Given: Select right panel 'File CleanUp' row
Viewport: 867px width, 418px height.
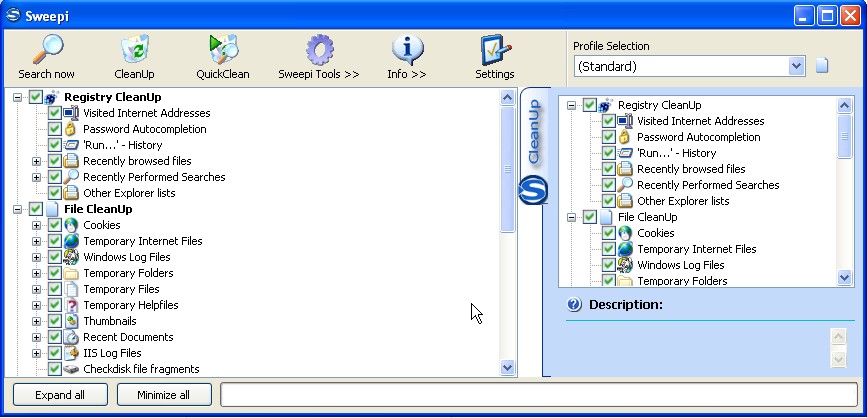Looking at the screenshot, I should click(x=647, y=217).
